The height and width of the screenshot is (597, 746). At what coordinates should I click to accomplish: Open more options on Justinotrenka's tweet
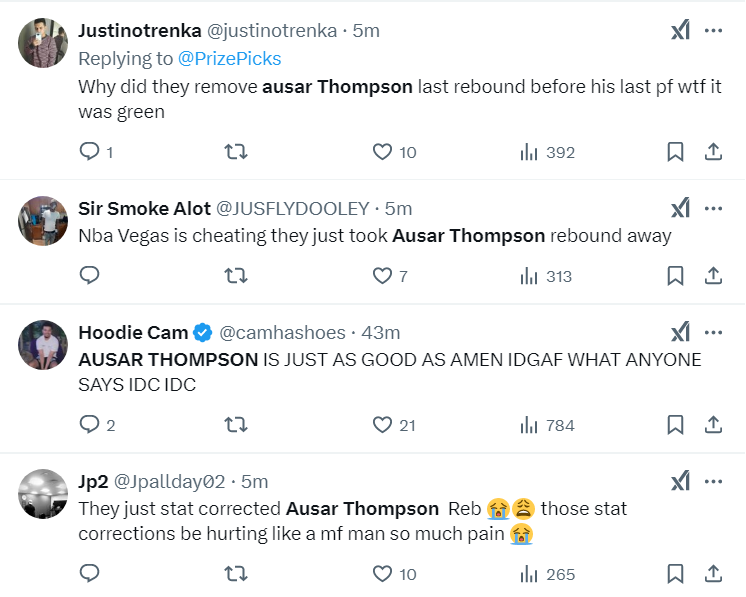713,31
